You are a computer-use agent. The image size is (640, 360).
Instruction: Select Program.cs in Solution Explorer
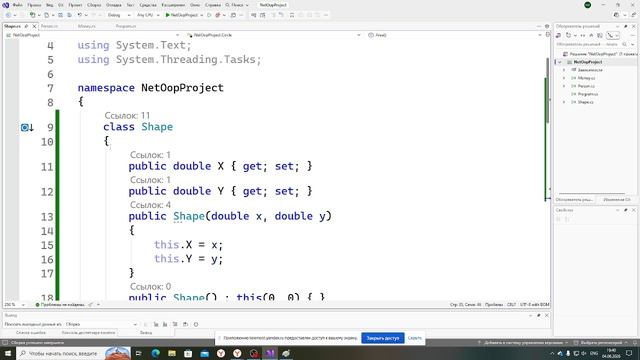(x=588, y=94)
